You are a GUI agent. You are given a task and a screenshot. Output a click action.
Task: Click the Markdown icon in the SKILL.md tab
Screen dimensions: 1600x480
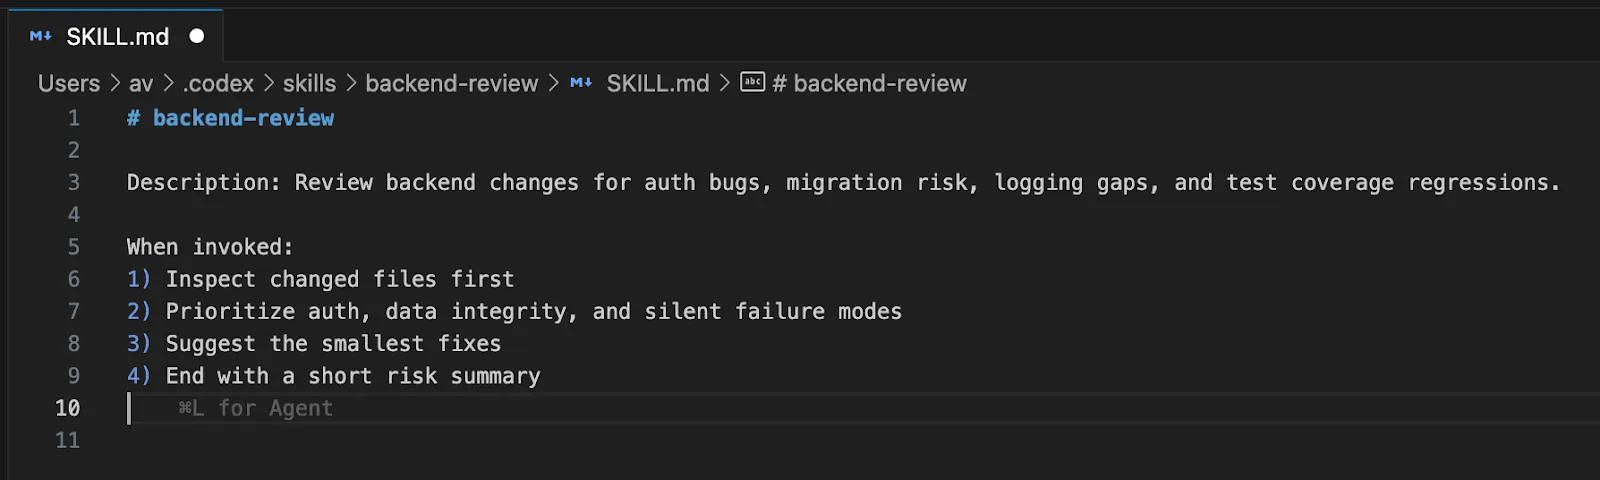[40, 36]
